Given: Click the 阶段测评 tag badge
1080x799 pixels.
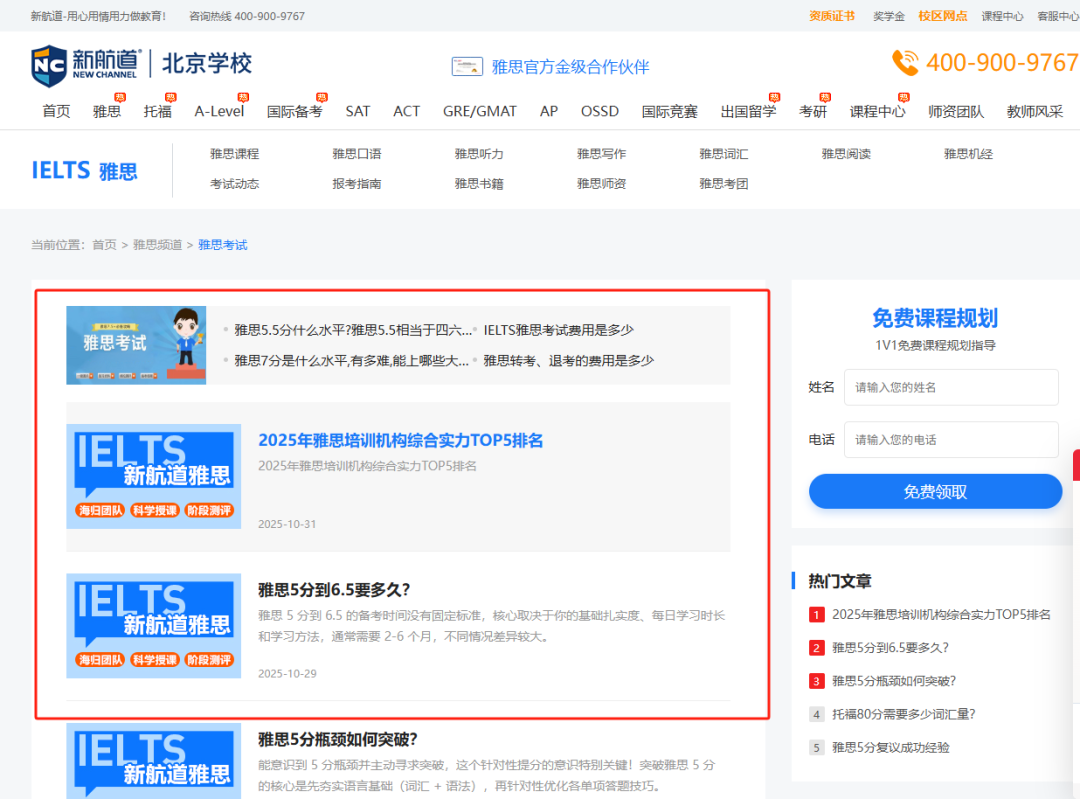Looking at the screenshot, I should click(x=211, y=510).
